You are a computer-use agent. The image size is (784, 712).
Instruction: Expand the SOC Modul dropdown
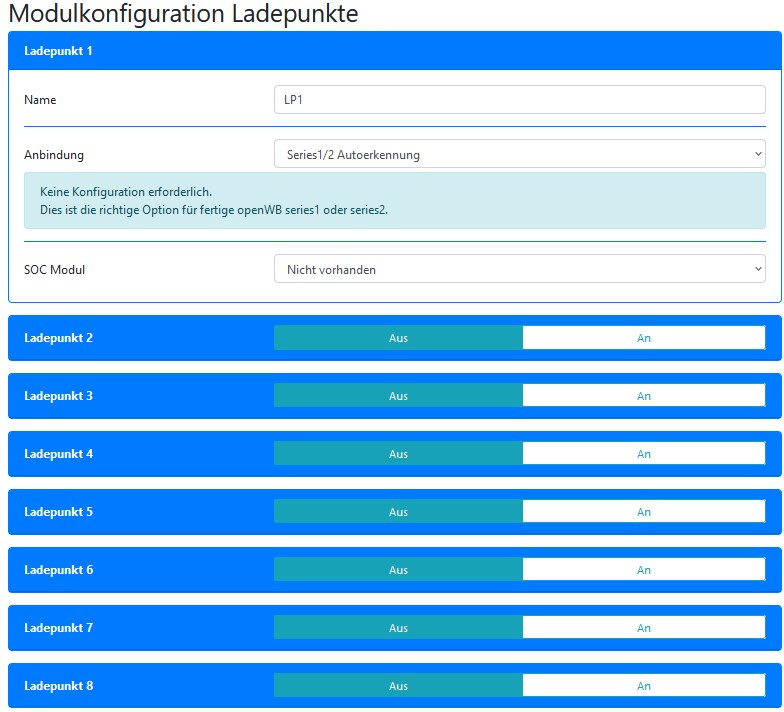[x=519, y=269]
